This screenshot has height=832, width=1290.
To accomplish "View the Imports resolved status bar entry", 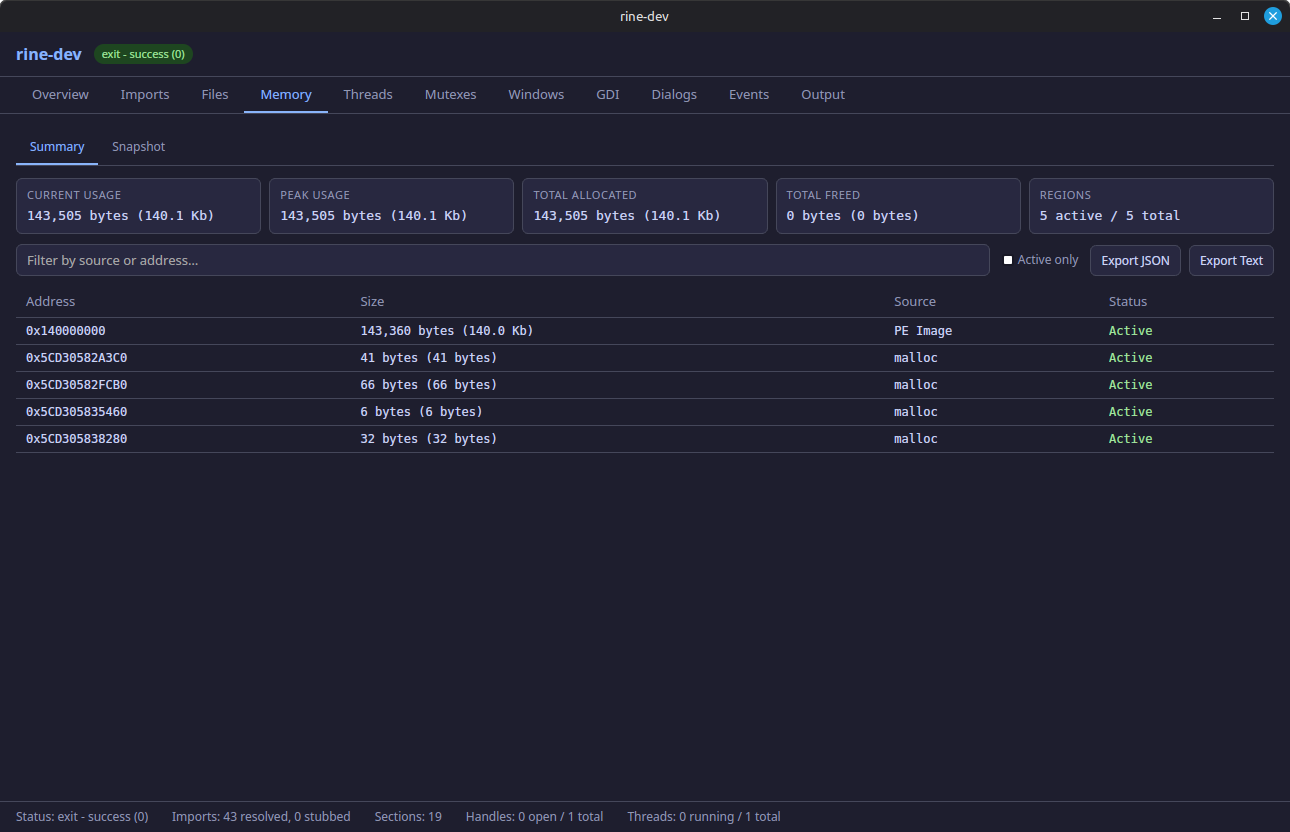I will click(x=261, y=816).
